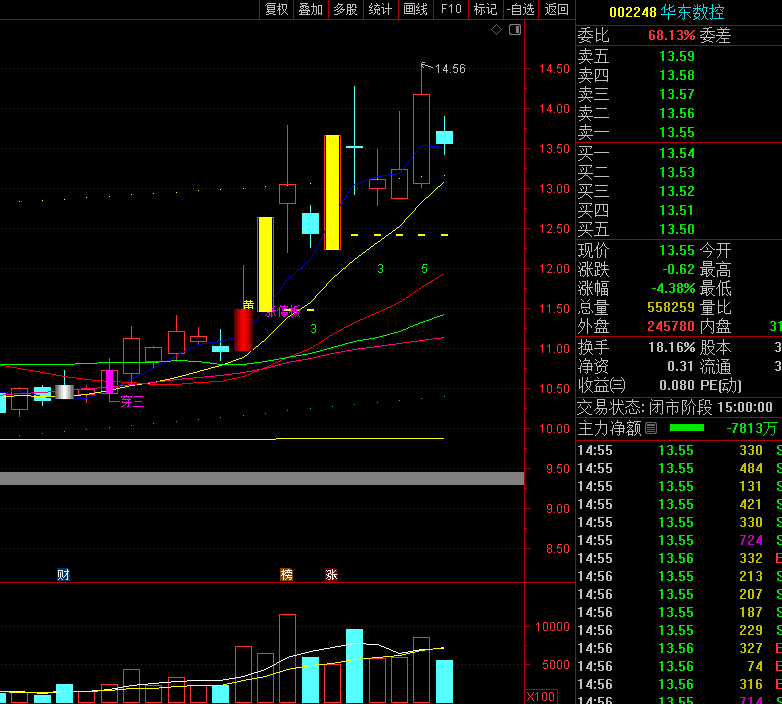This screenshot has height=704, width=782.
Task: Click the 现价 value 13.55
Action: [677, 250]
